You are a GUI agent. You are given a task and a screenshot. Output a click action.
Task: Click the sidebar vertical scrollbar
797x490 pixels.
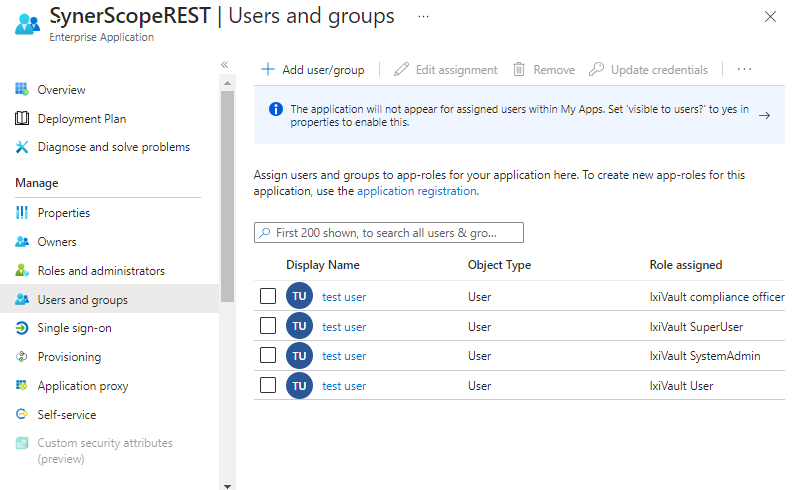pyautogui.click(x=227, y=200)
